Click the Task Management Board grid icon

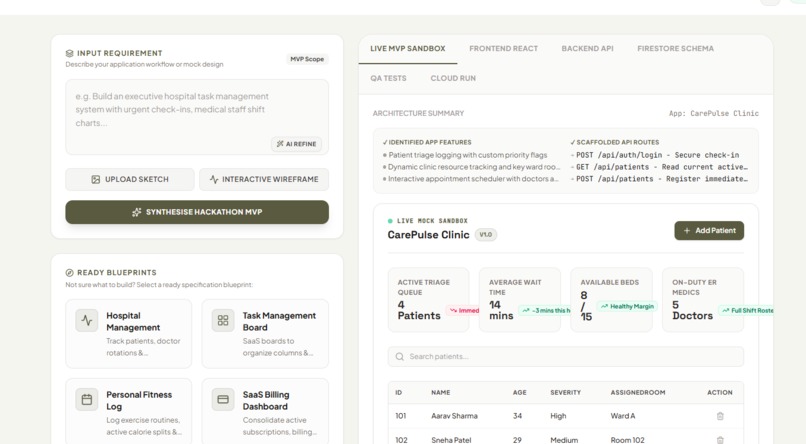click(223, 320)
